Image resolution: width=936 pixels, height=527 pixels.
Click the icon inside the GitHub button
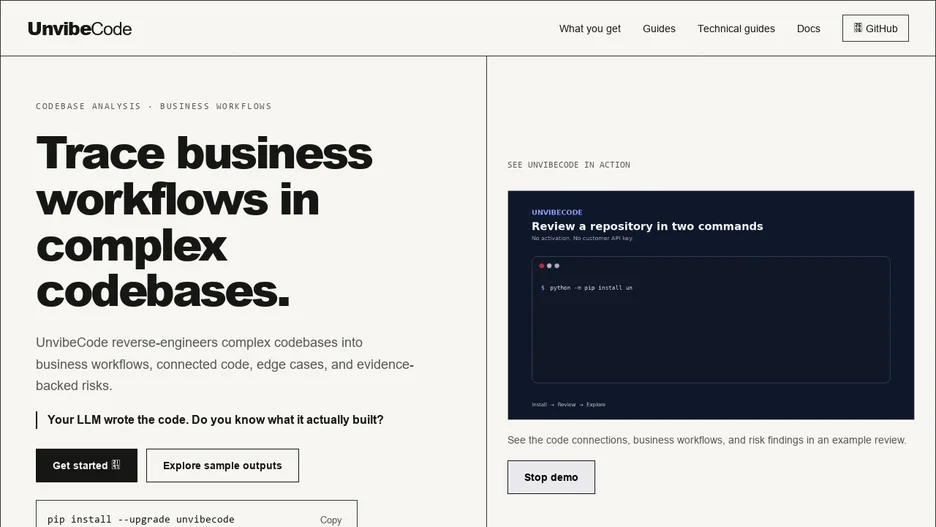click(x=858, y=27)
